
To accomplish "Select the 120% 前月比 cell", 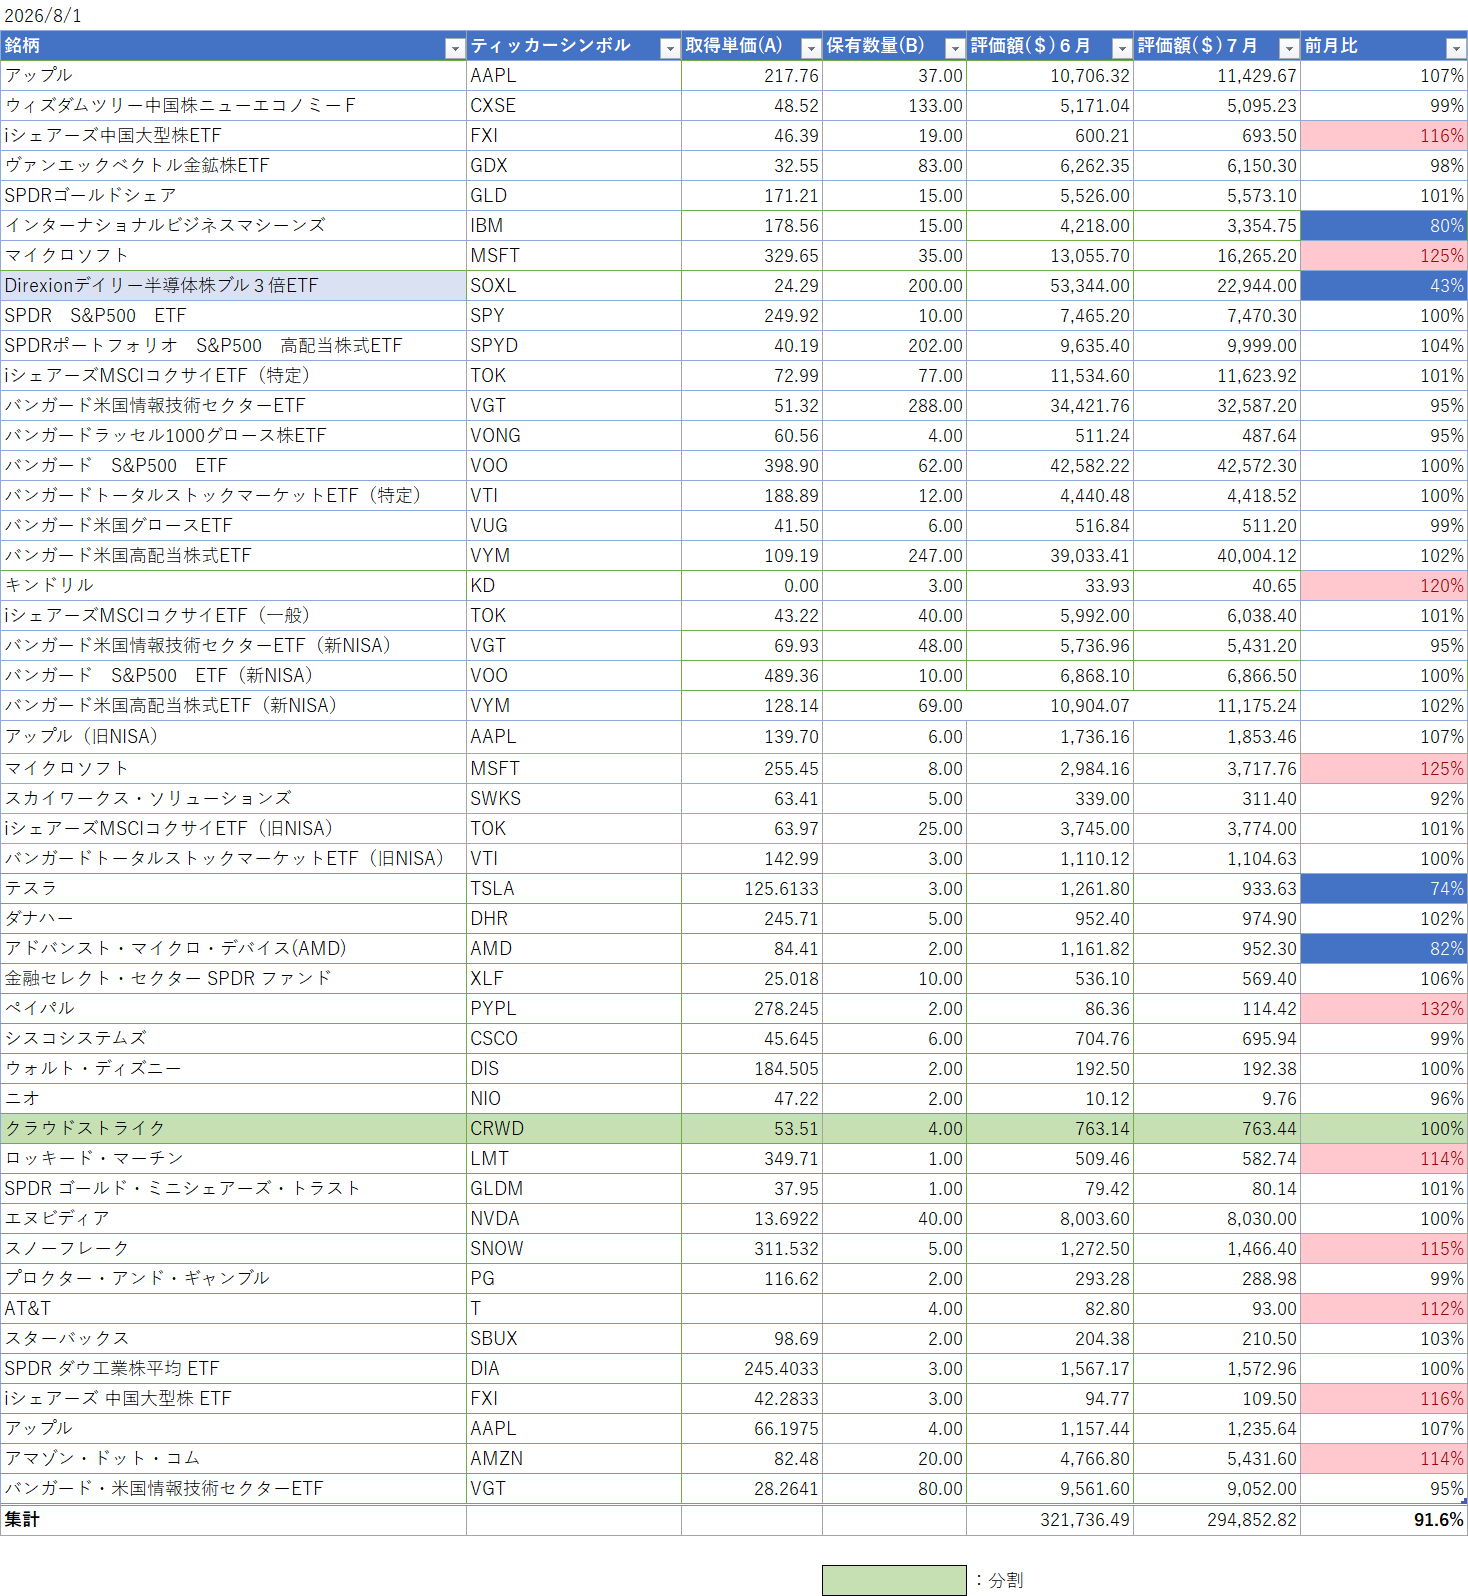I will (1384, 585).
